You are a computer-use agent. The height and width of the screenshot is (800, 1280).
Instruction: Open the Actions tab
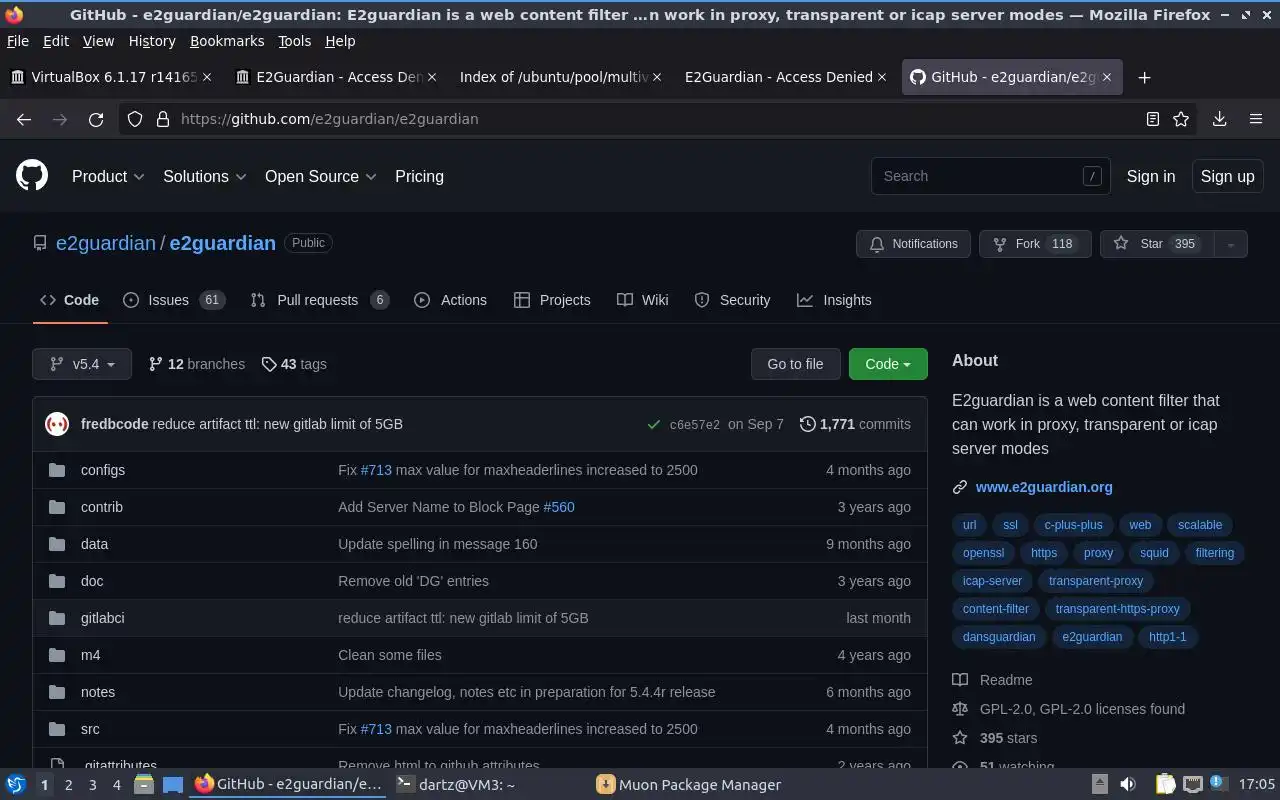[450, 300]
